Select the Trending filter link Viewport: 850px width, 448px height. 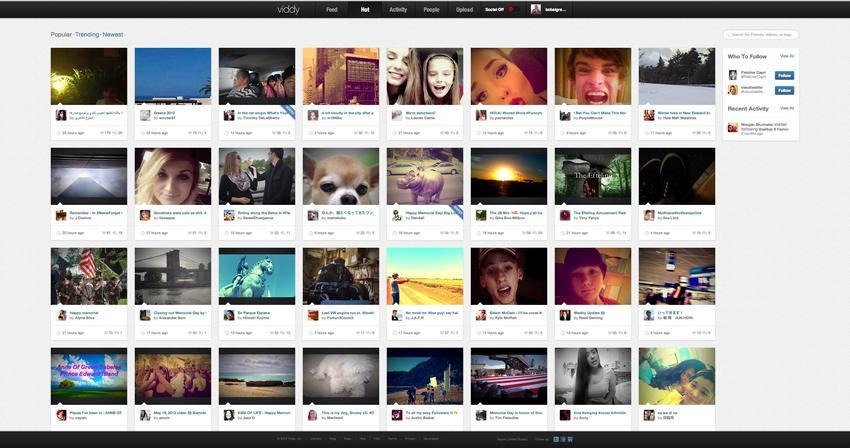click(86, 34)
